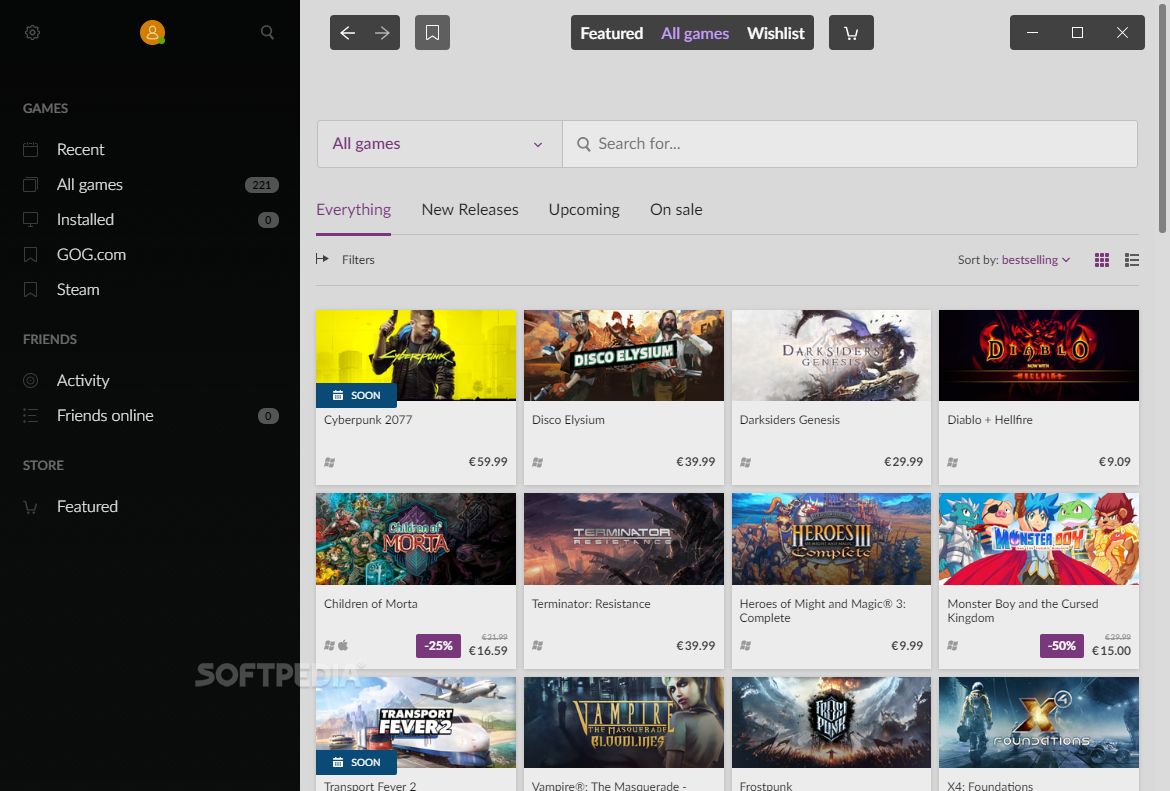The height and width of the screenshot is (791, 1170).
Task: Open the Heroes III Complete cover image
Action: point(831,539)
